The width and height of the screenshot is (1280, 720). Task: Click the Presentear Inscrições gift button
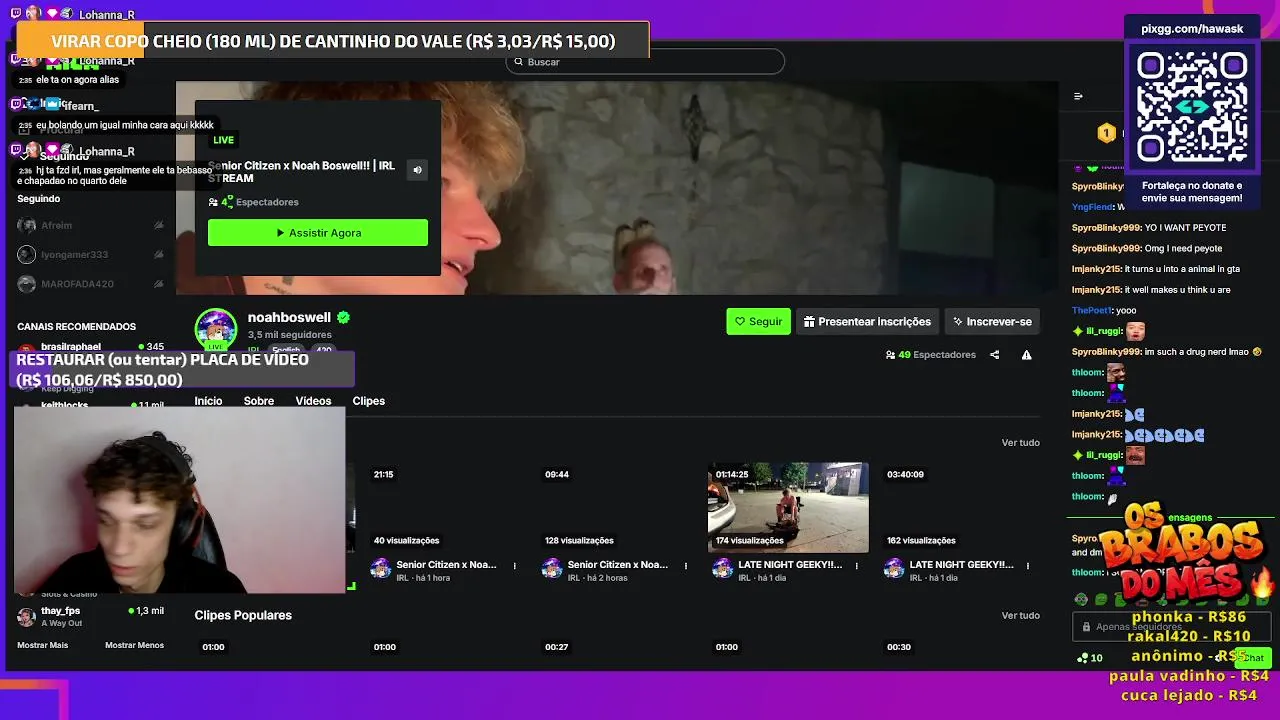point(867,322)
